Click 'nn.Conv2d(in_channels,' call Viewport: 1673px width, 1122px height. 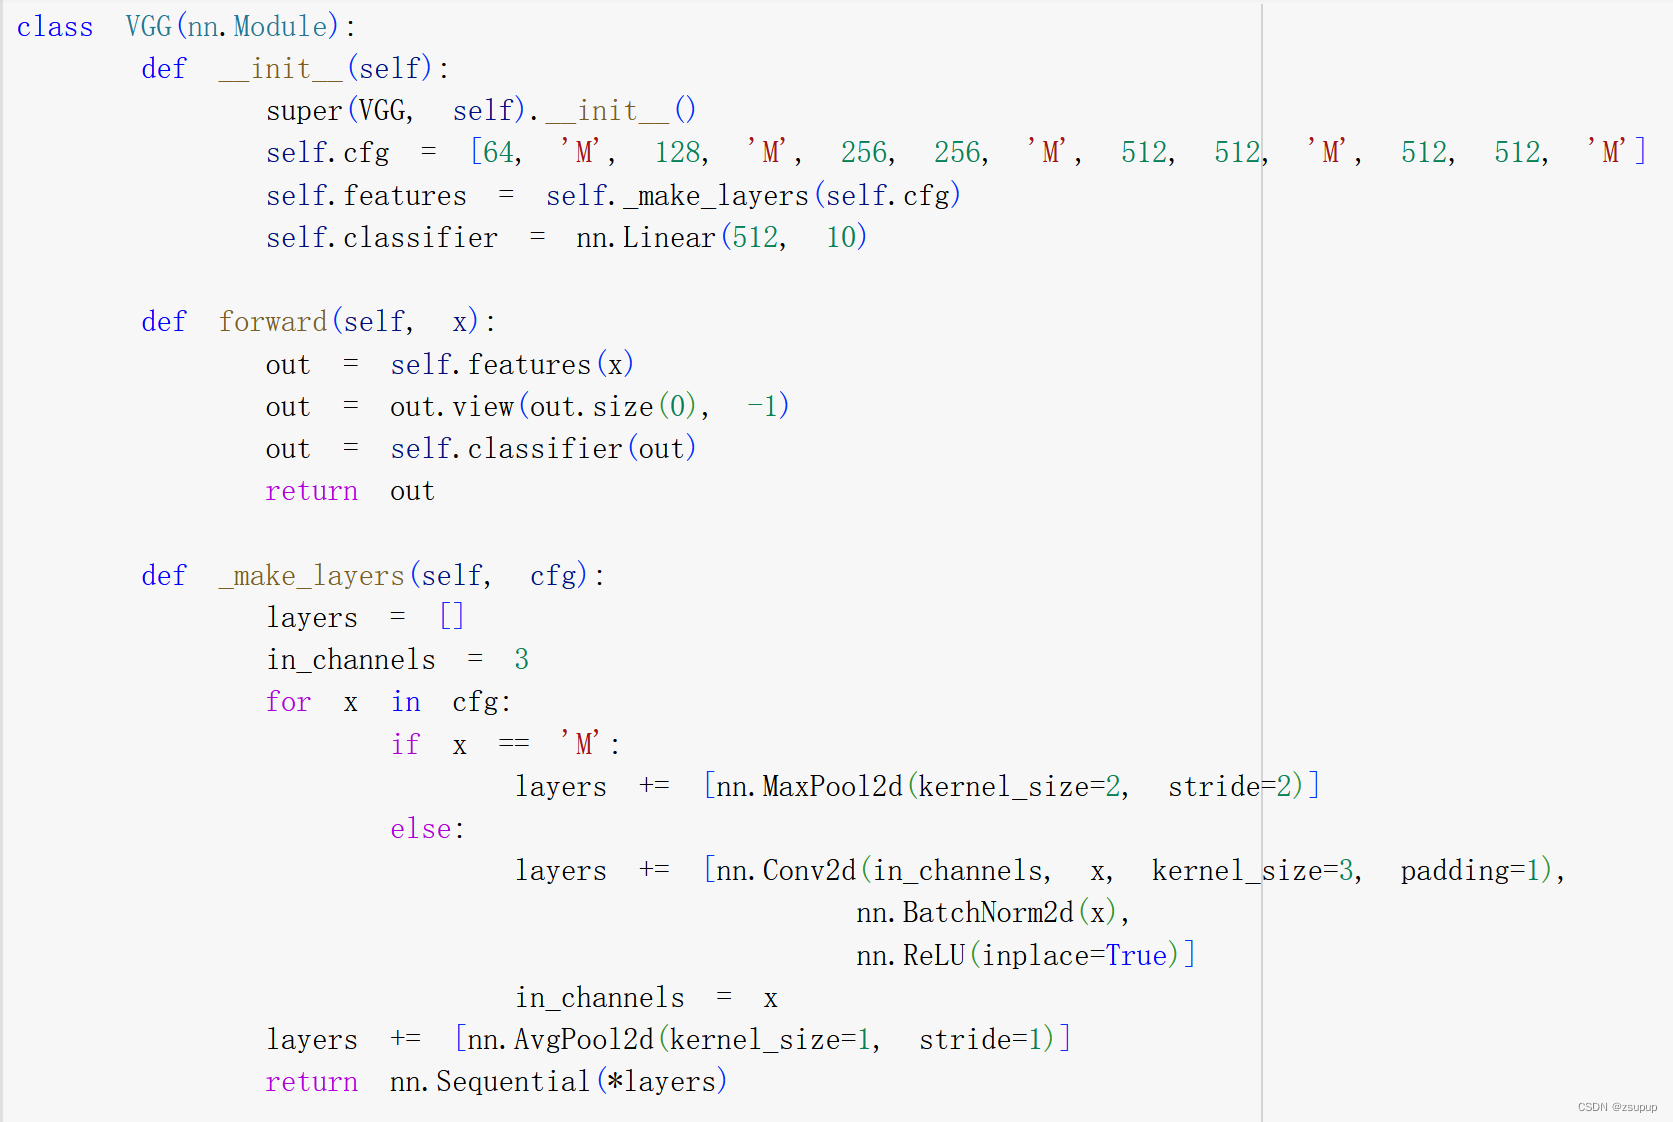[883, 871]
